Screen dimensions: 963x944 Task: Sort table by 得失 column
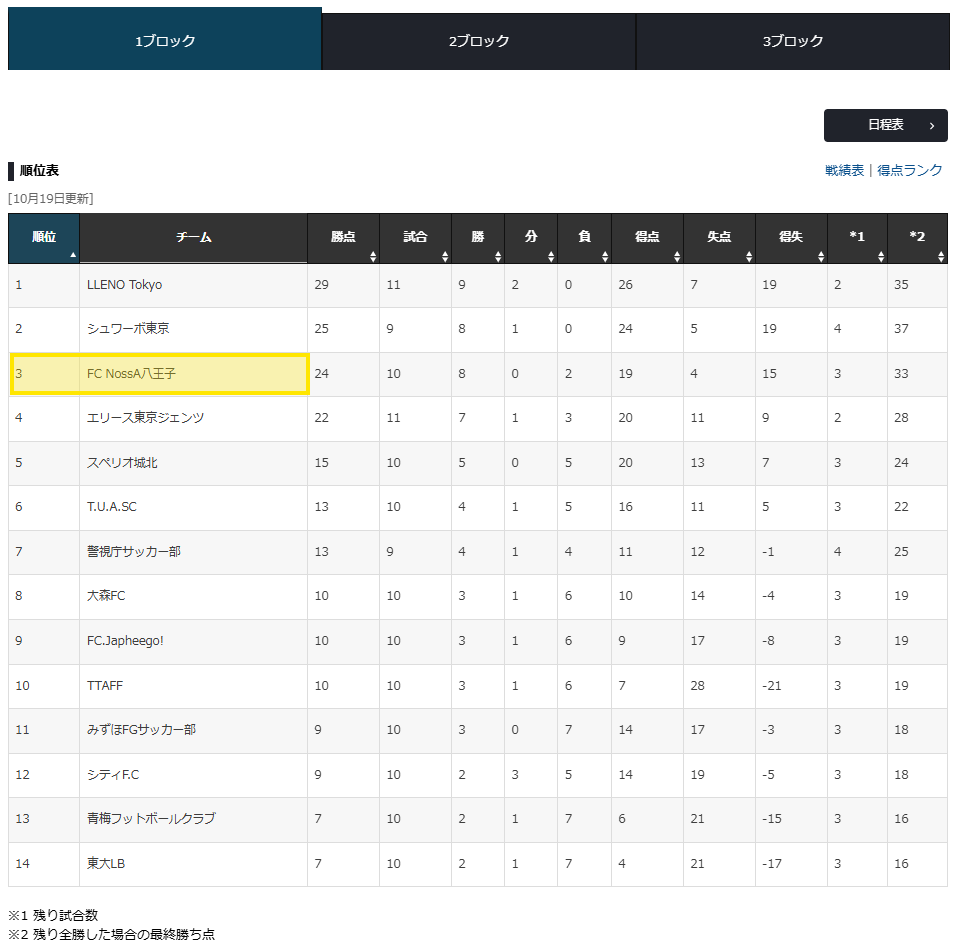click(x=791, y=238)
